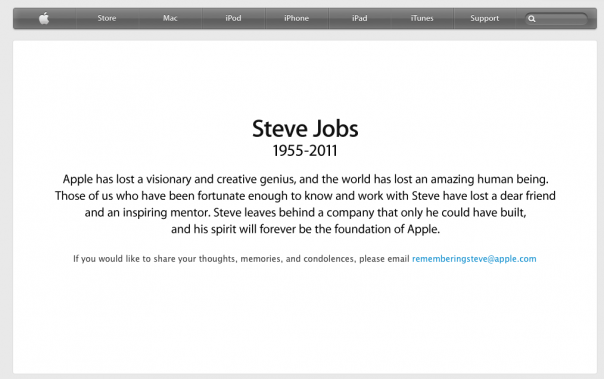Image resolution: width=604 pixels, height=379 pixels.
Task: Visit the Support section
Action: (x=485, y=18)
